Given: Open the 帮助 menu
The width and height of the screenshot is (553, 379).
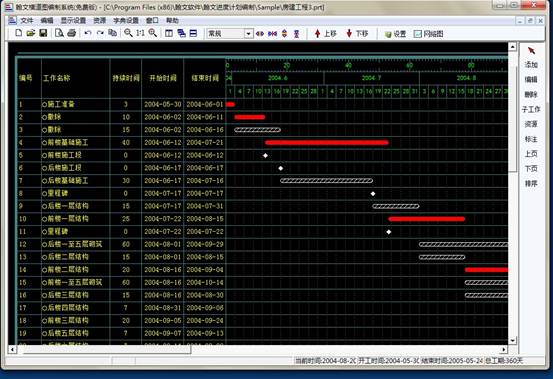Looking at the screenshot, I should [172, 20].
